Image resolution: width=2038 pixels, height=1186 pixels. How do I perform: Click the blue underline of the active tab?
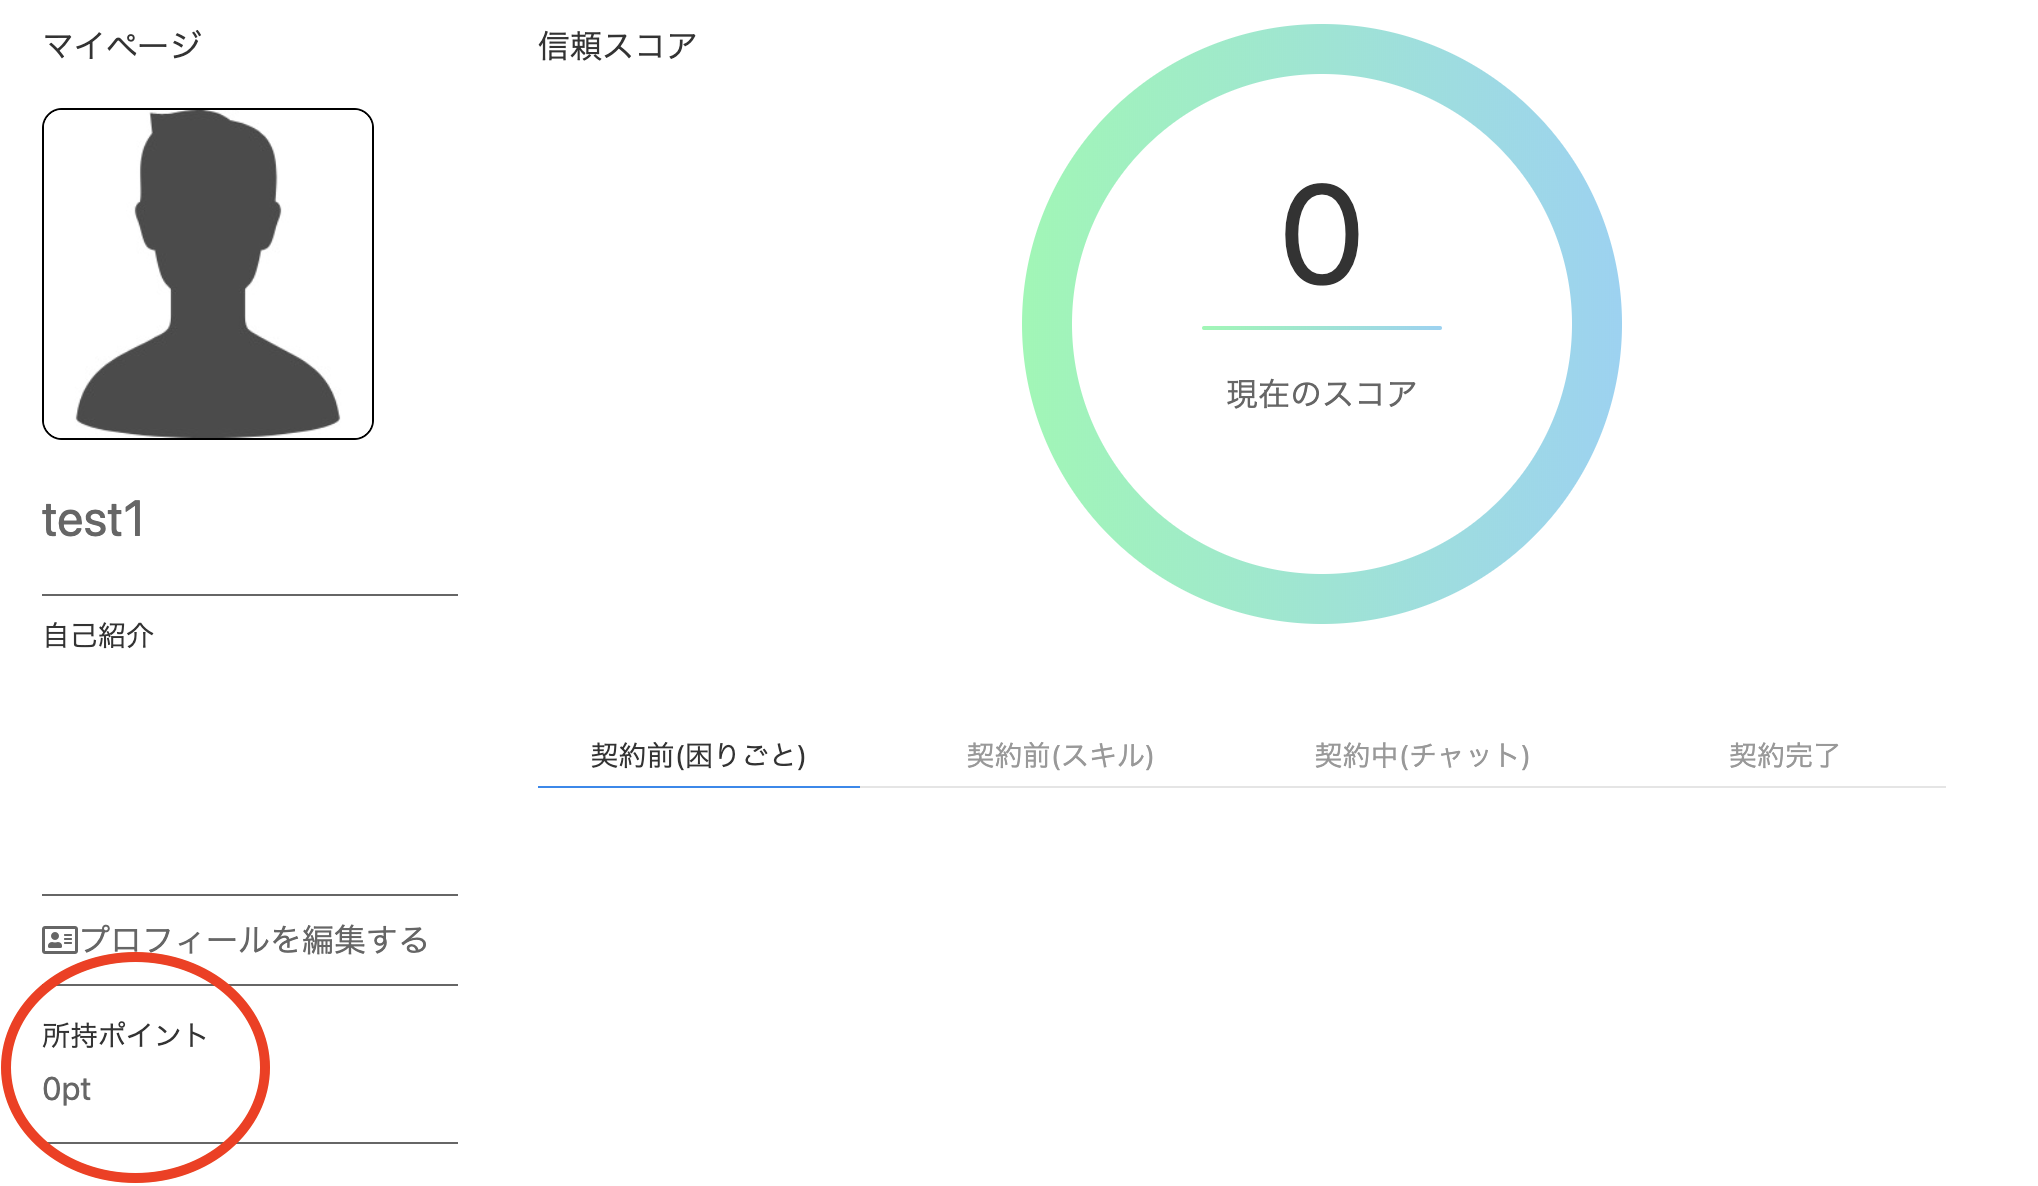pyautogui.click(x=698, y=789)
